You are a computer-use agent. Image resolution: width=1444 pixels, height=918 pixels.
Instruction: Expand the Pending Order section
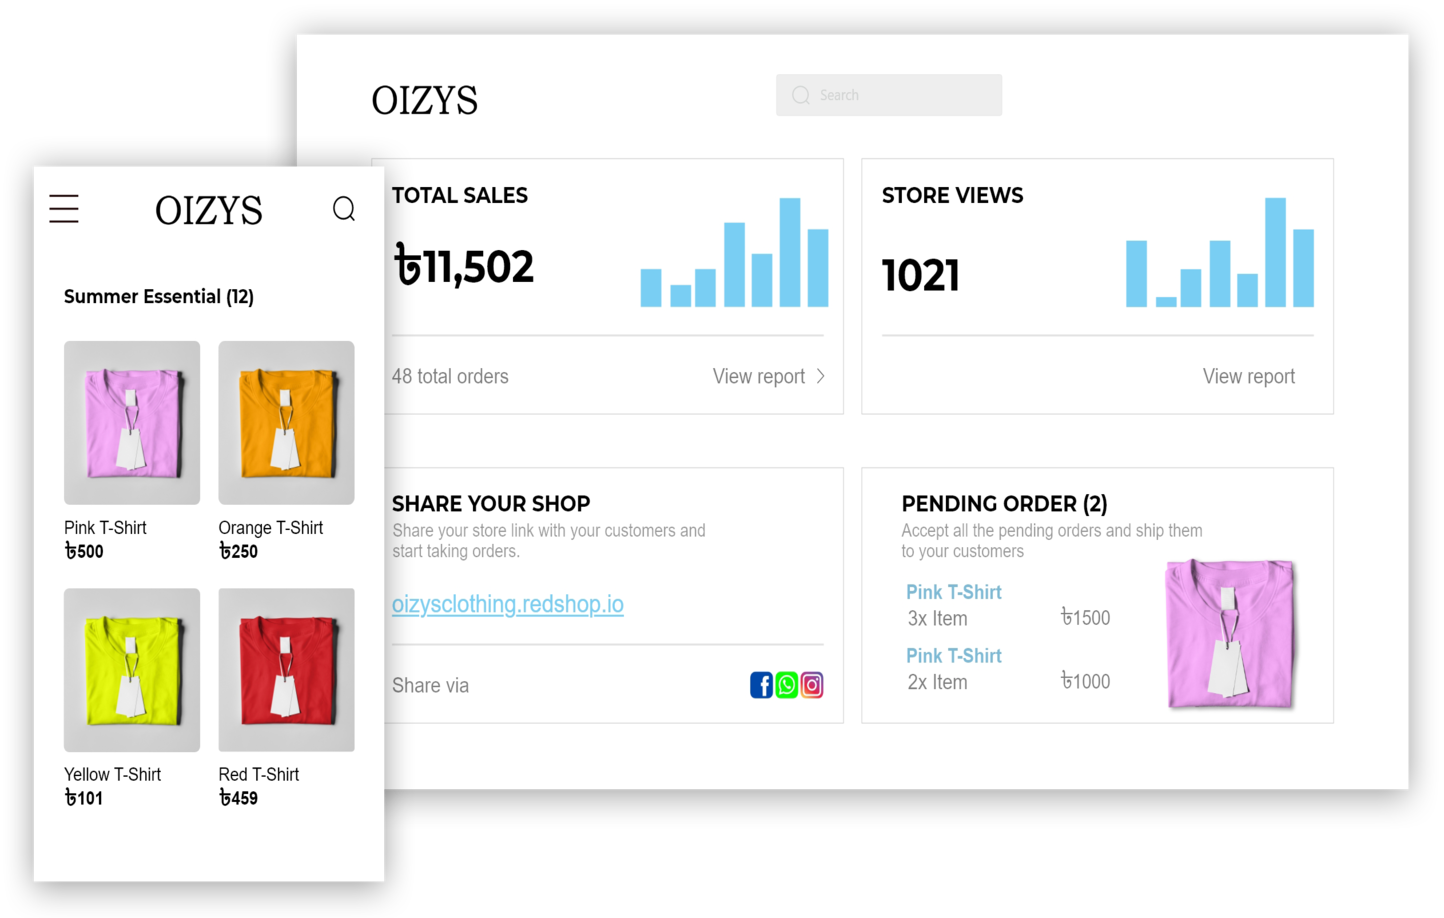click(x=1003, y=503)
